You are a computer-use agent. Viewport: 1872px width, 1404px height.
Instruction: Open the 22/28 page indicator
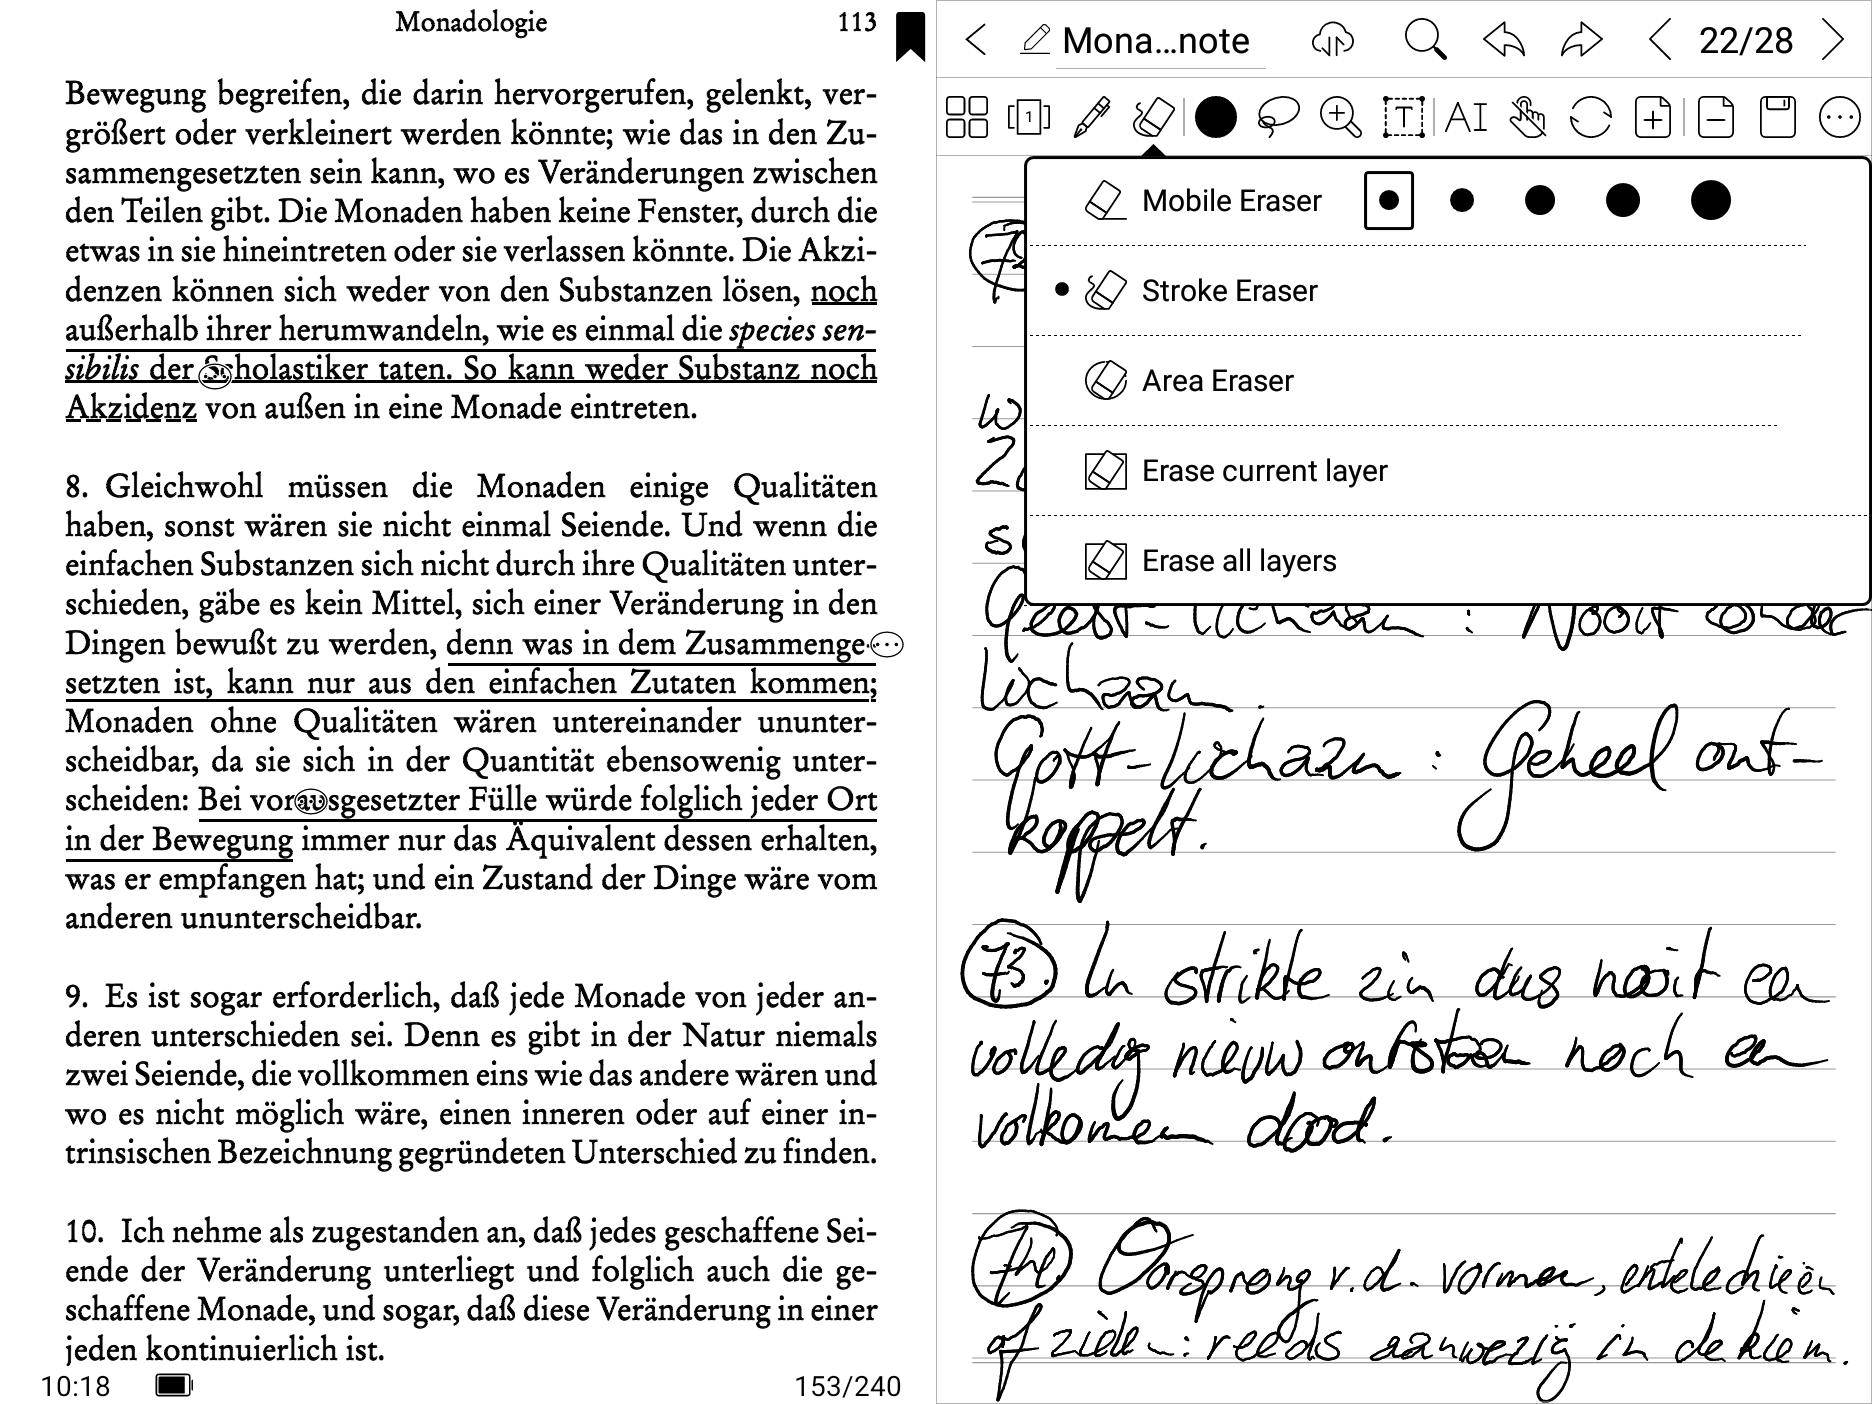pos(1746,40)
